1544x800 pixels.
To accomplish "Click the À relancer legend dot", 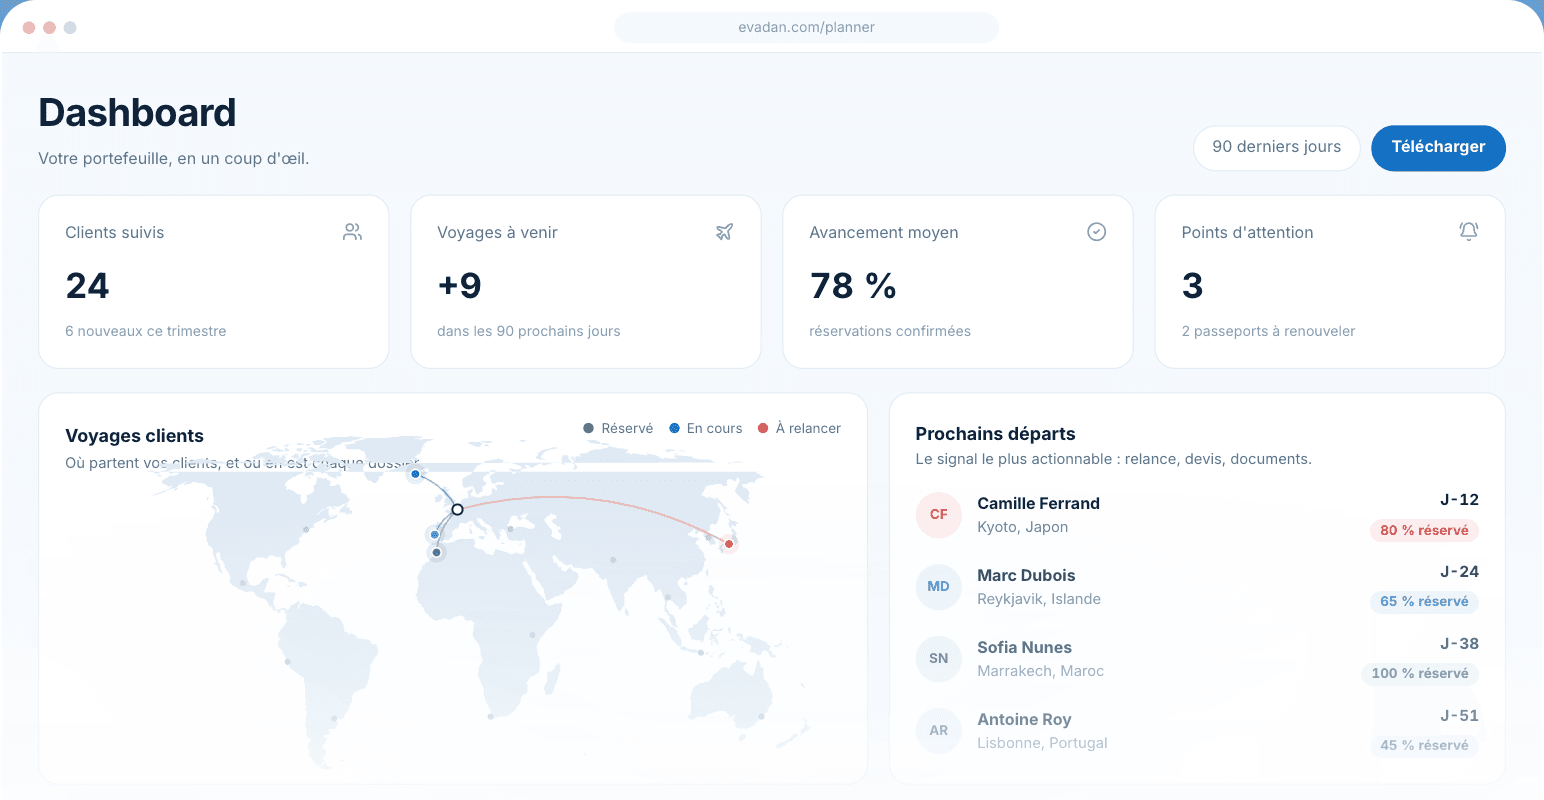I will point(763,428).
